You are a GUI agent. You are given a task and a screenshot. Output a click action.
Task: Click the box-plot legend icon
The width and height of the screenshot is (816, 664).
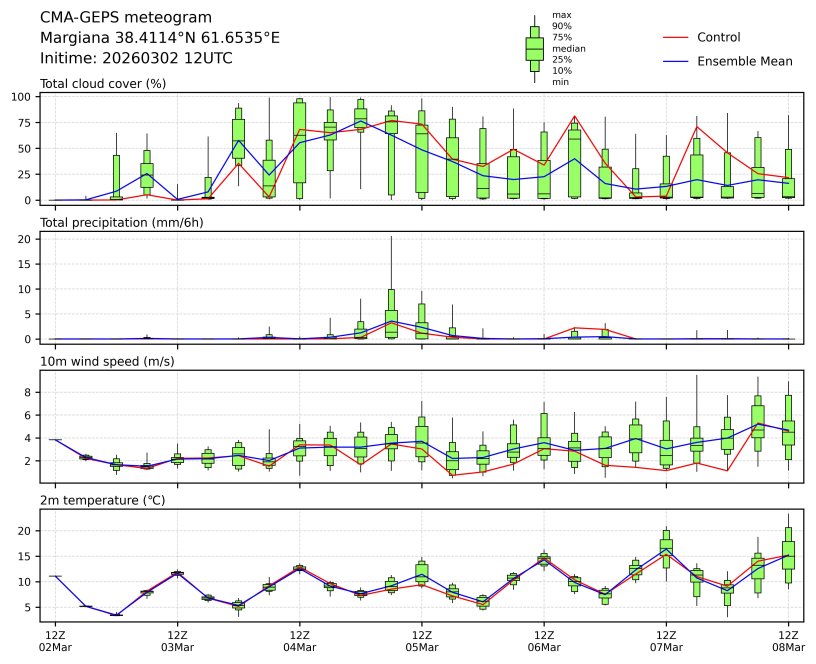(x=535, y=48)
